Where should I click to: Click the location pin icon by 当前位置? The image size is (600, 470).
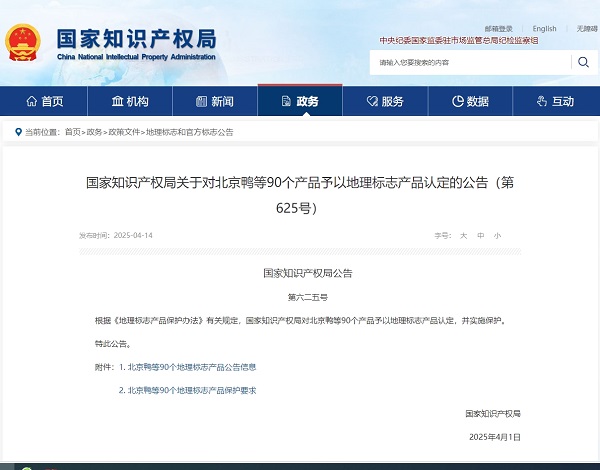pos(18,132)
